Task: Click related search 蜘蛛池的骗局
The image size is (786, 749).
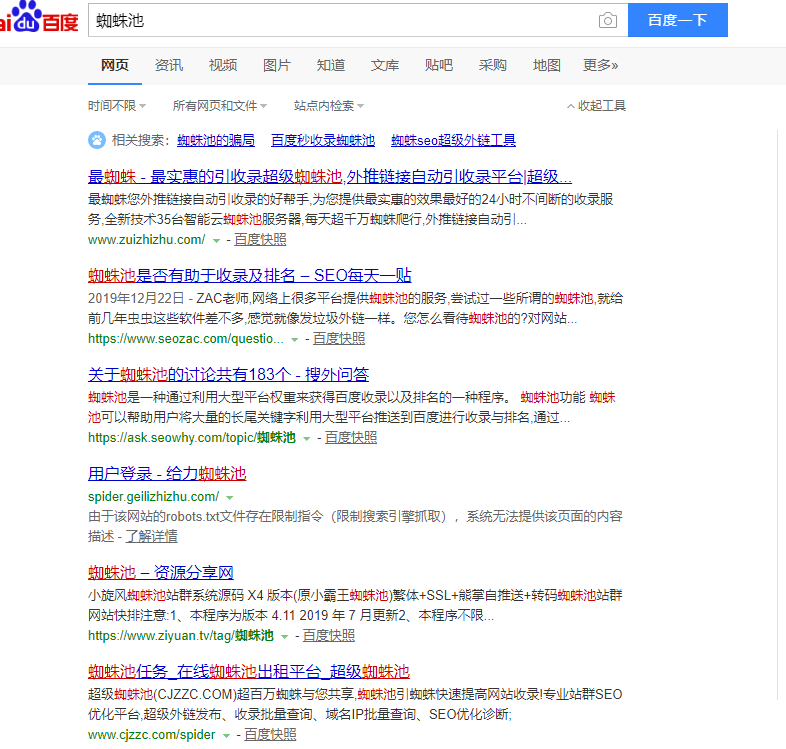Action: (216, 140)
